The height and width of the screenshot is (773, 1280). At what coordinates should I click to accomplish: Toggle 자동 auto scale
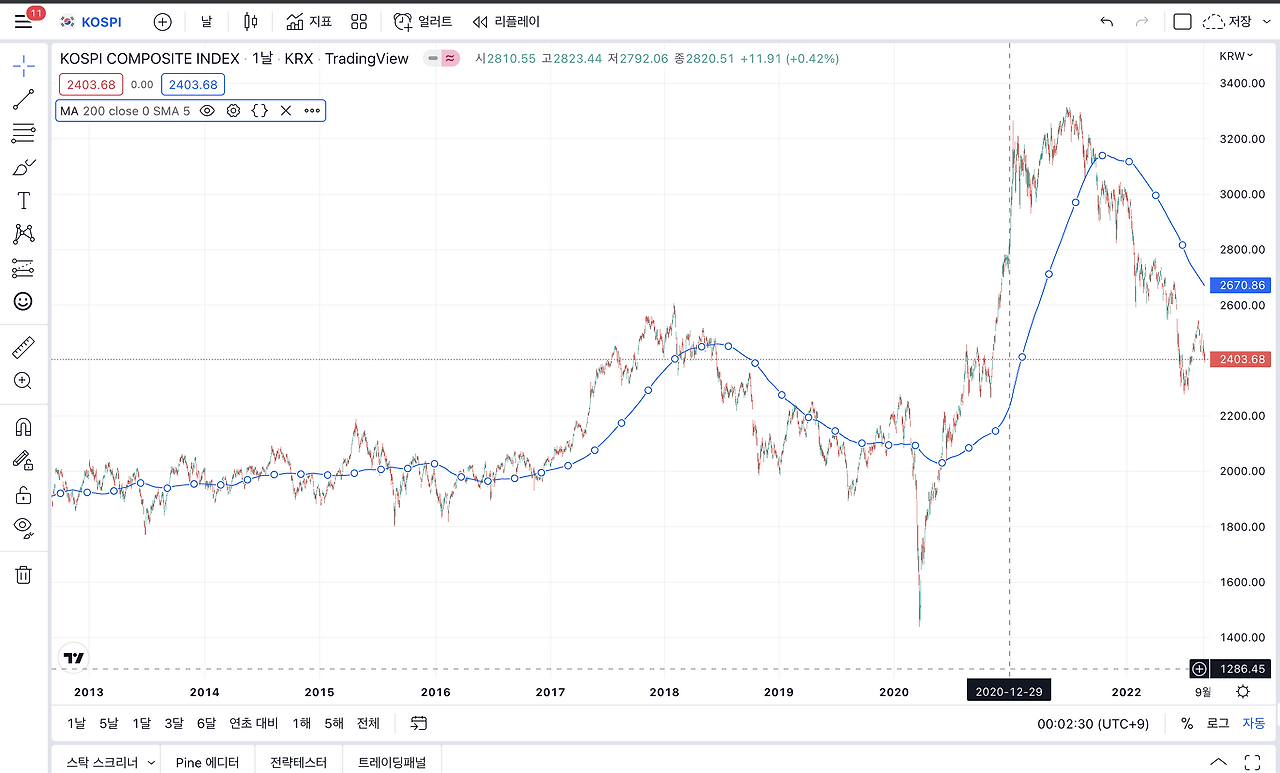(x=1254, y=723)
